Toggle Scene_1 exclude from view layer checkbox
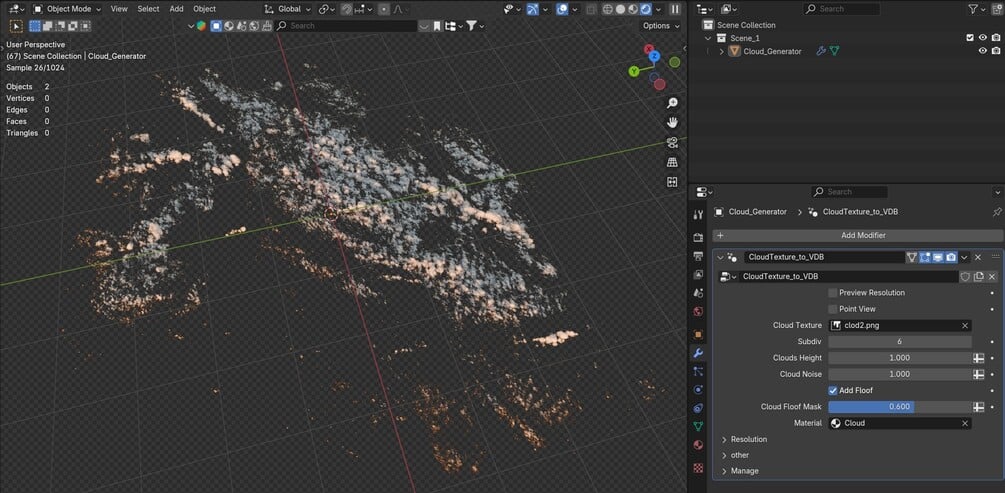 click(x=970, y=38)
